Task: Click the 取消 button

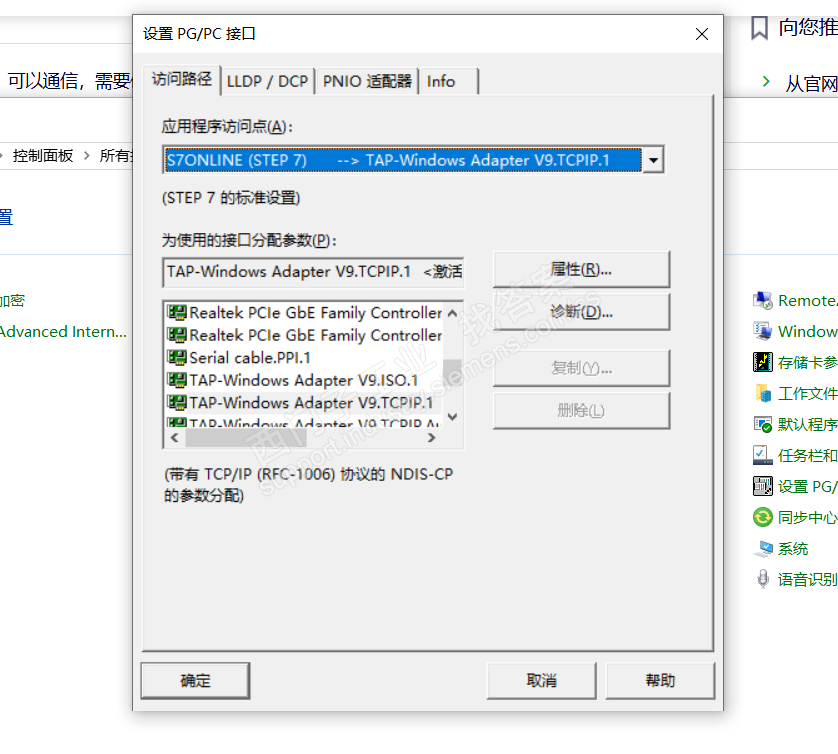Action: click(541, 681)
